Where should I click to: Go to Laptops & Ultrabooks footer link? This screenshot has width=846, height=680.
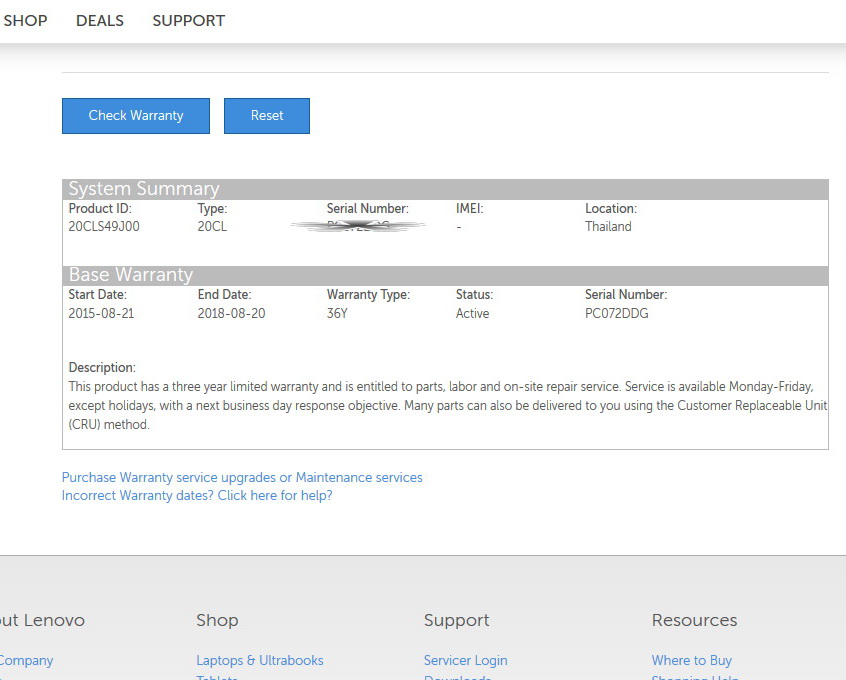click(260, 661)
